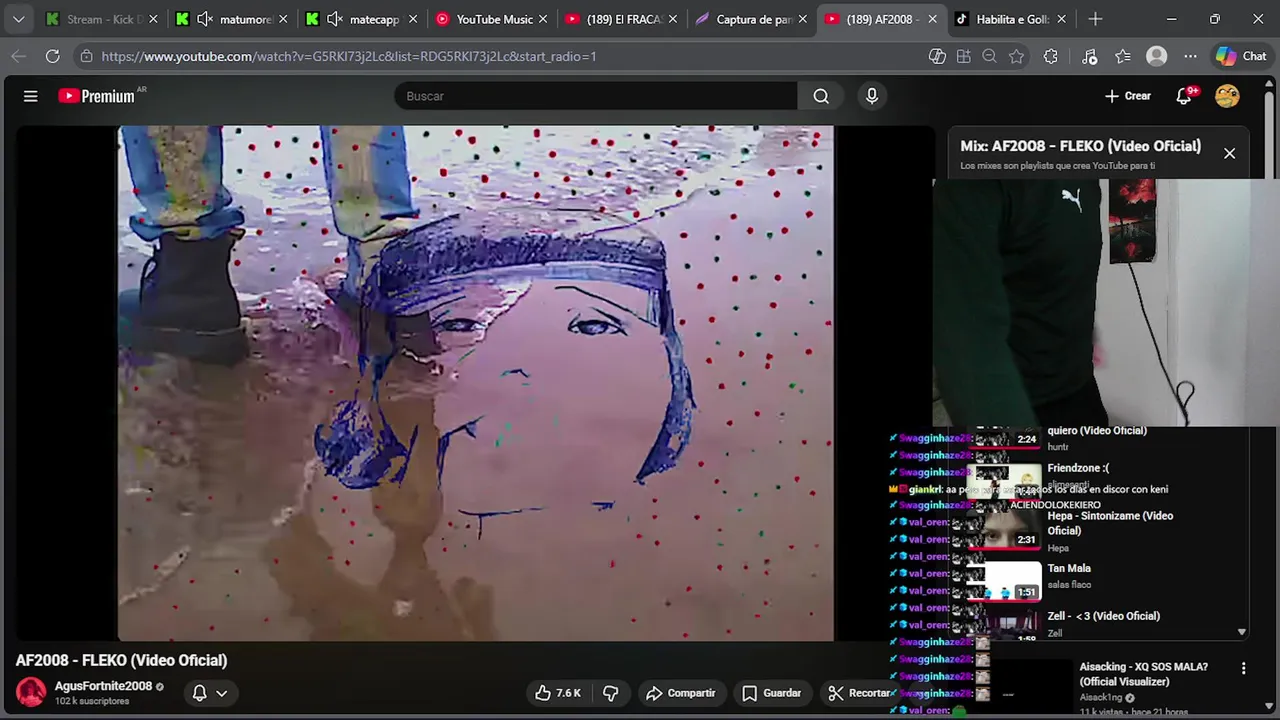Click the Crear create button
Image resolution: width=1280 pixels, height=720 pixels.
(x=1128, y=96)
